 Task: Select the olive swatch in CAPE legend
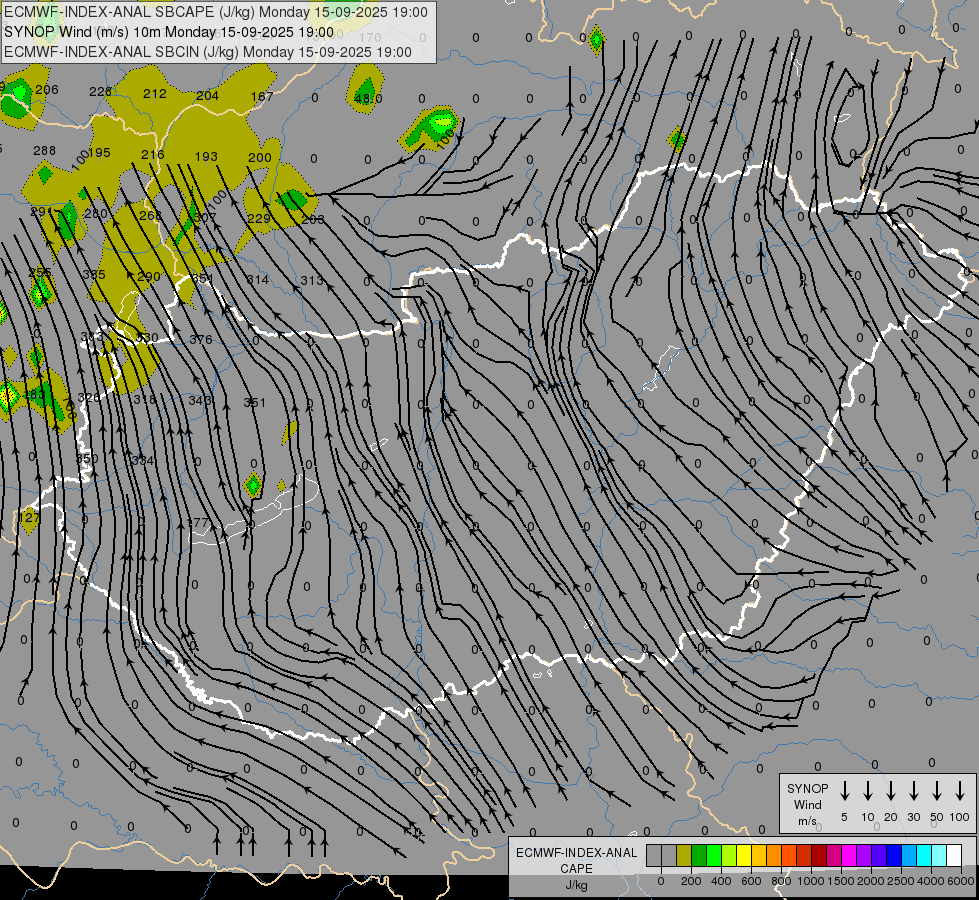click(x=684, y=856)
